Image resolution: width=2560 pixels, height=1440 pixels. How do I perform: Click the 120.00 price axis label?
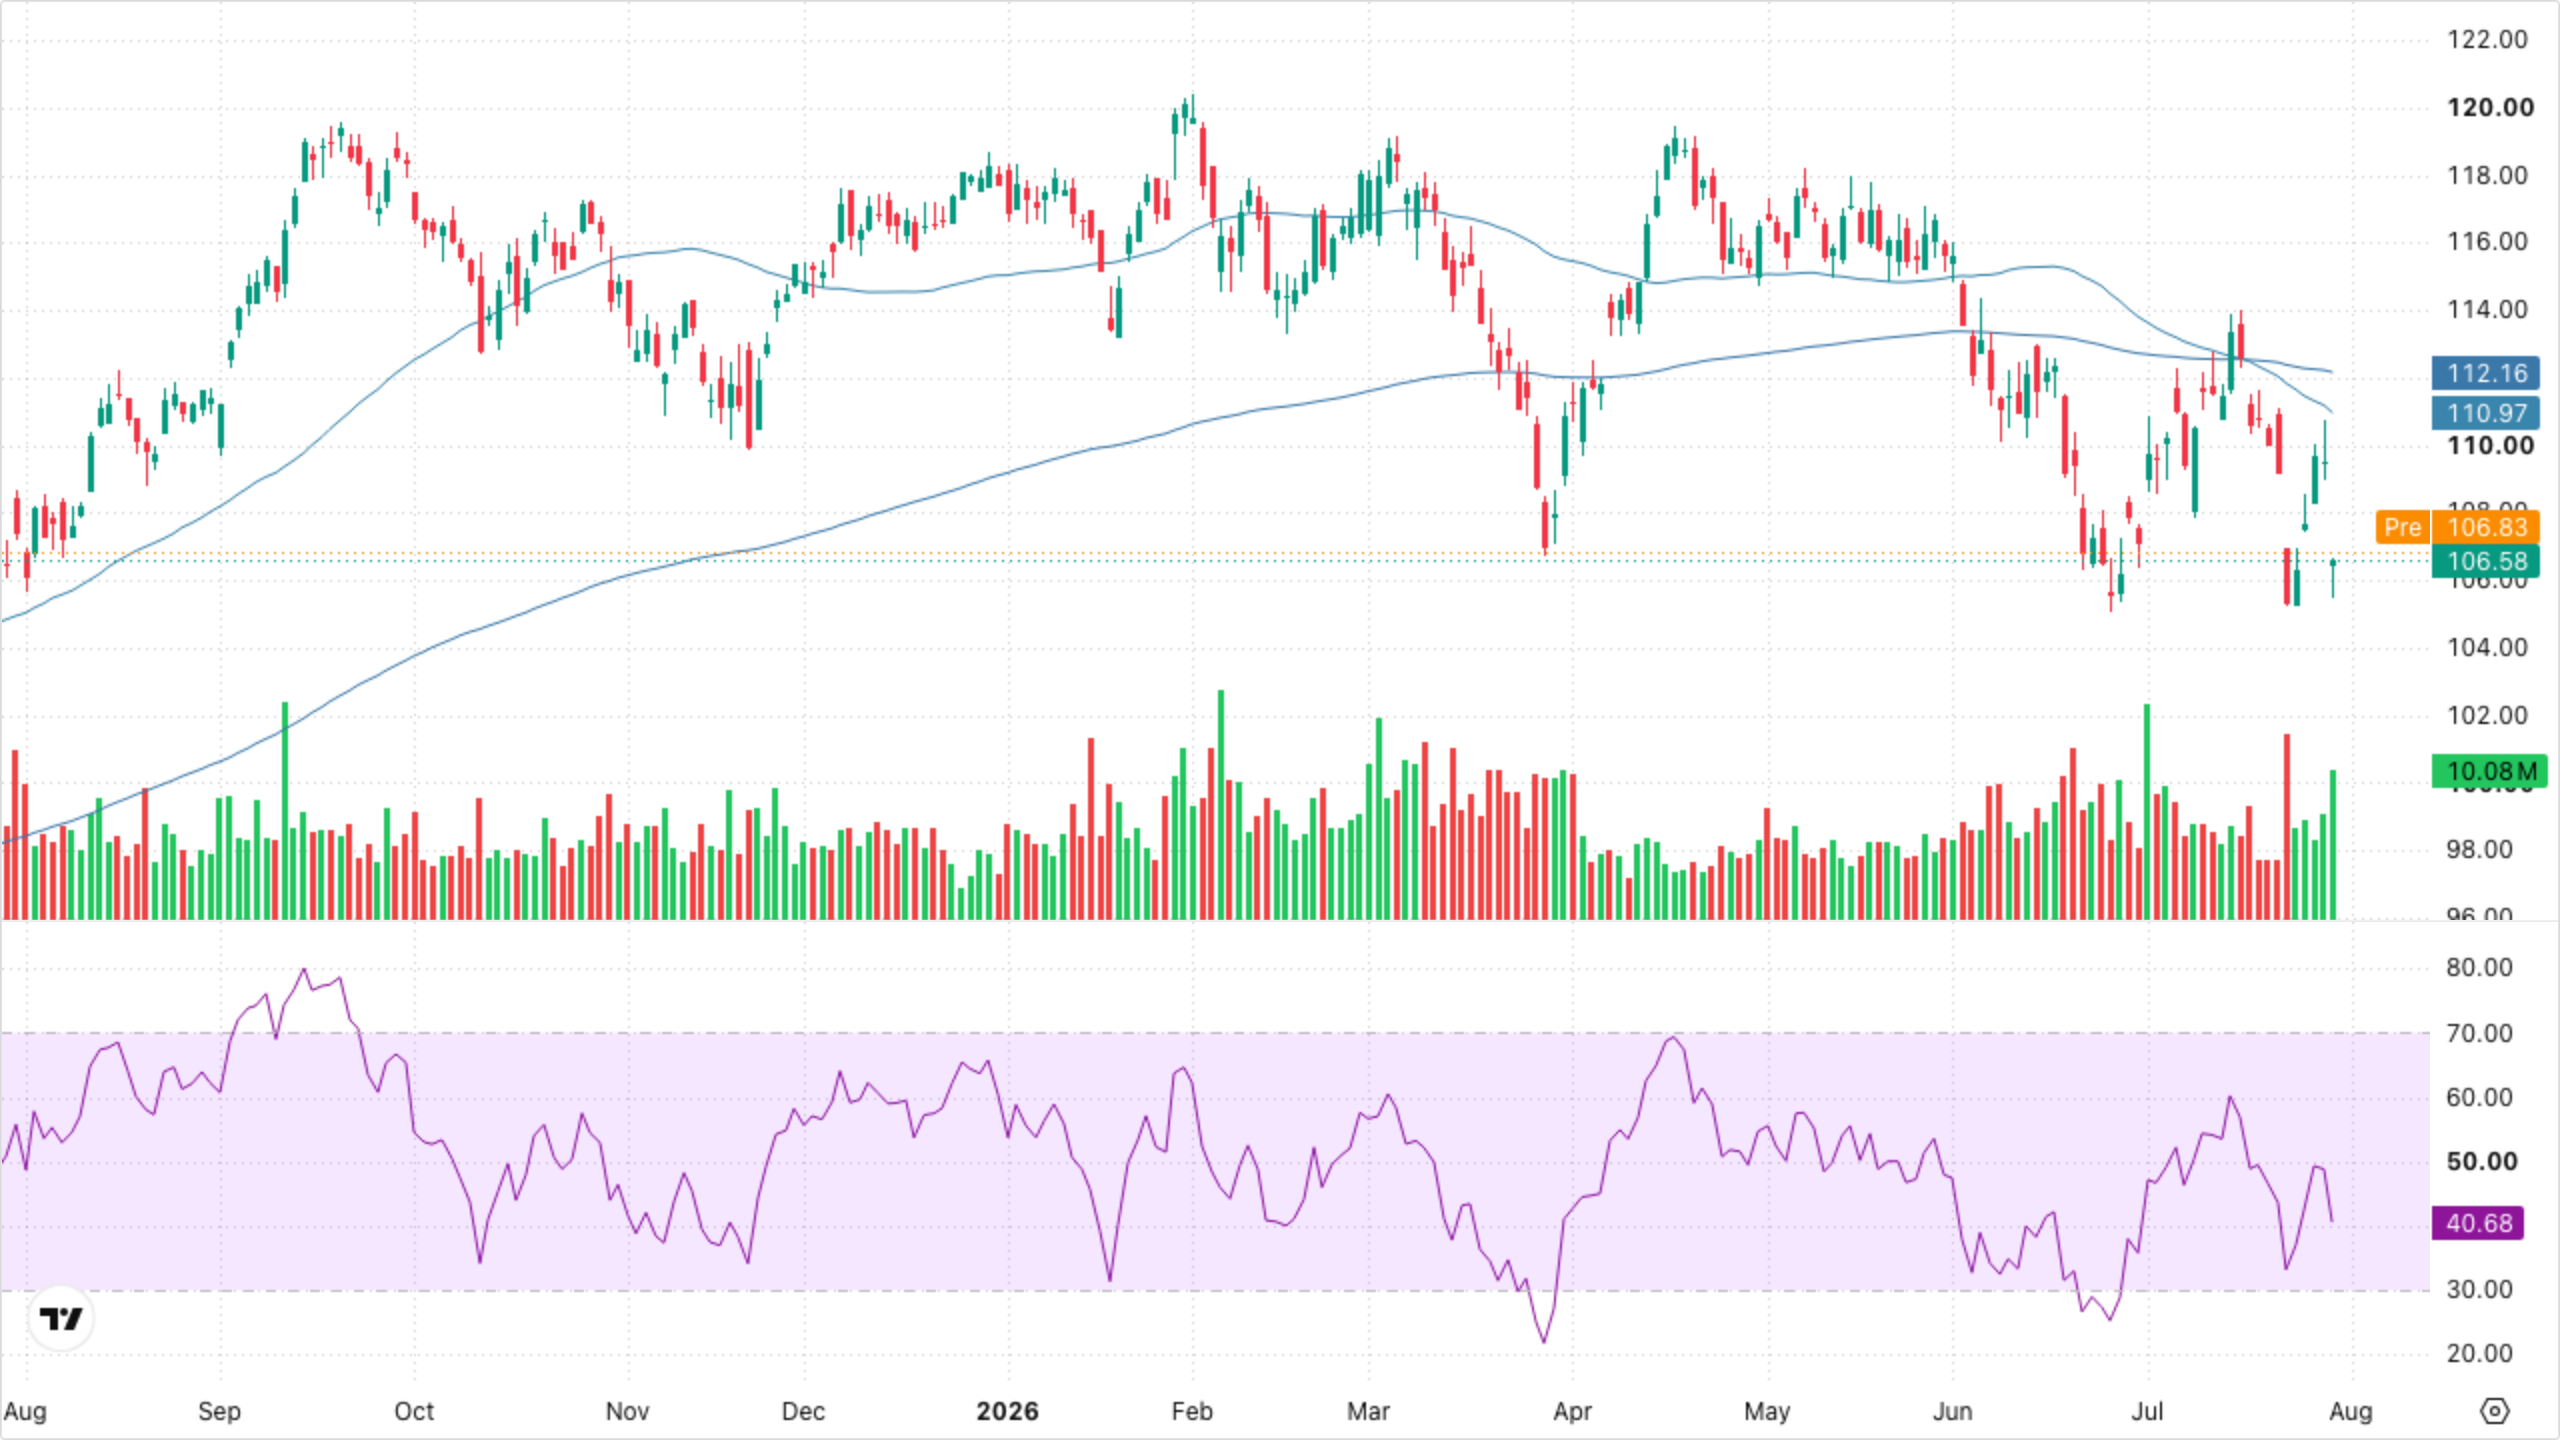[2490, 107]
